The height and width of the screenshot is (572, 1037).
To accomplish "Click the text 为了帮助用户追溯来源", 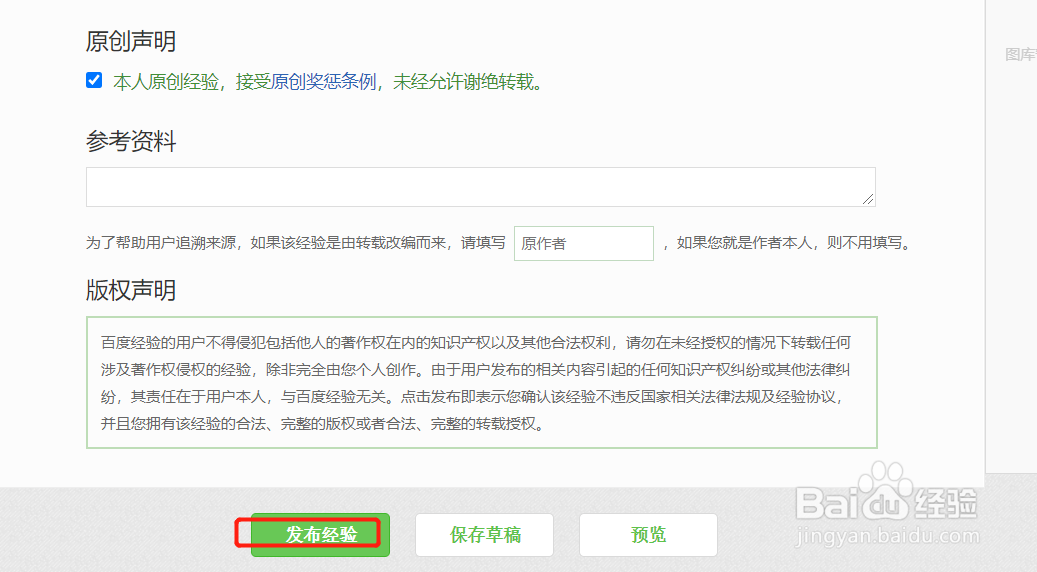I will coord(161,243).
